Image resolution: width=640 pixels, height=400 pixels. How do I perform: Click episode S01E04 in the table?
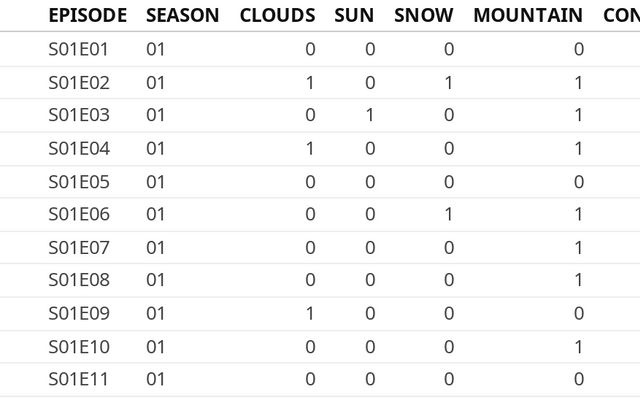[79, 148]
